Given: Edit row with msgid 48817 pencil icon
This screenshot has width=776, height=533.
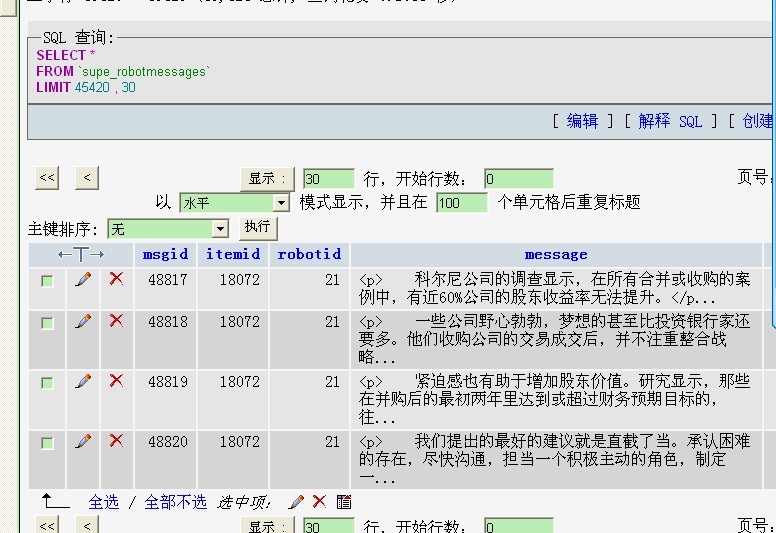Looking at the screenshot, I should click(83, 279).
